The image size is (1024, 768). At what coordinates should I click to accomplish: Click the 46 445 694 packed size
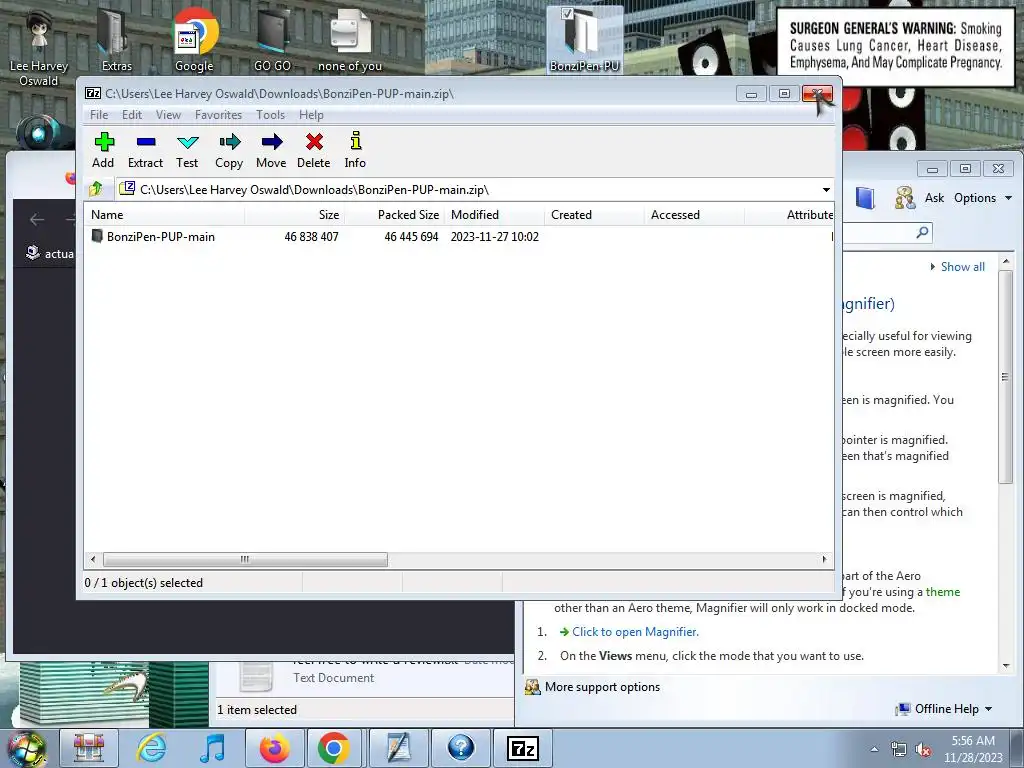coord(411,237)
